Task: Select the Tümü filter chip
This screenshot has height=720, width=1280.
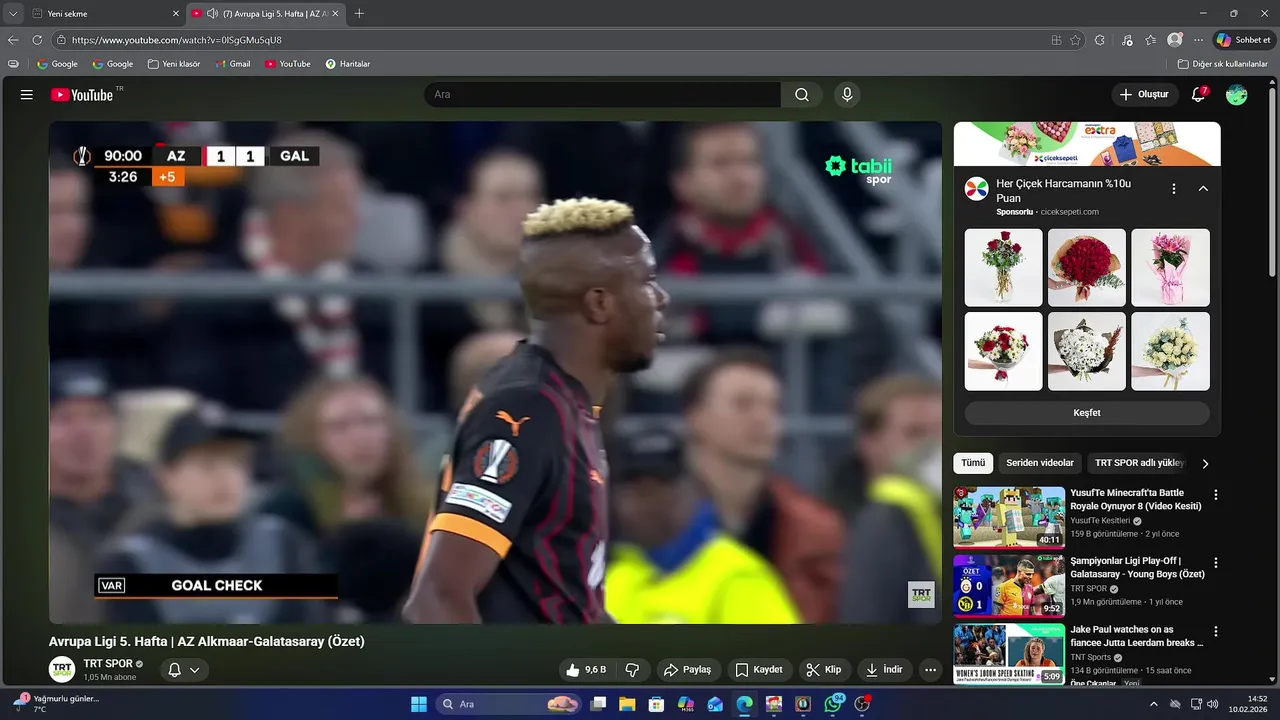Action: (x=973, y=463)
